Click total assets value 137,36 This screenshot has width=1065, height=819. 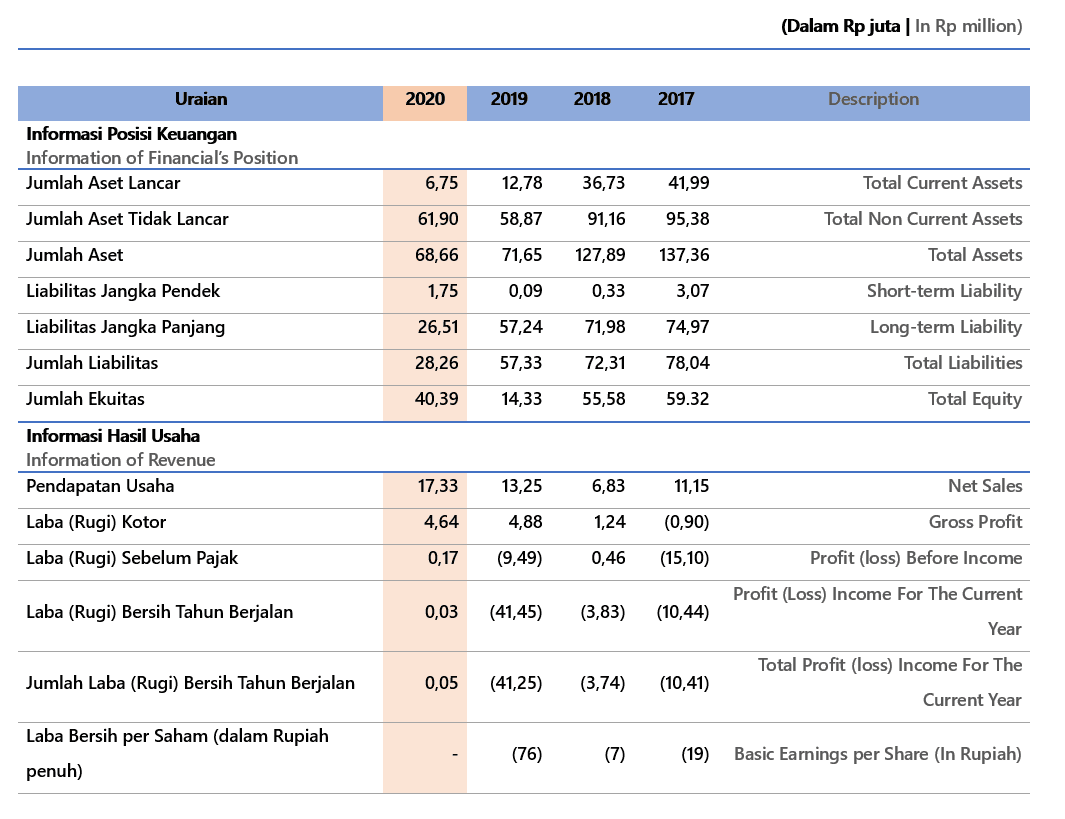[x=684, y=255]
